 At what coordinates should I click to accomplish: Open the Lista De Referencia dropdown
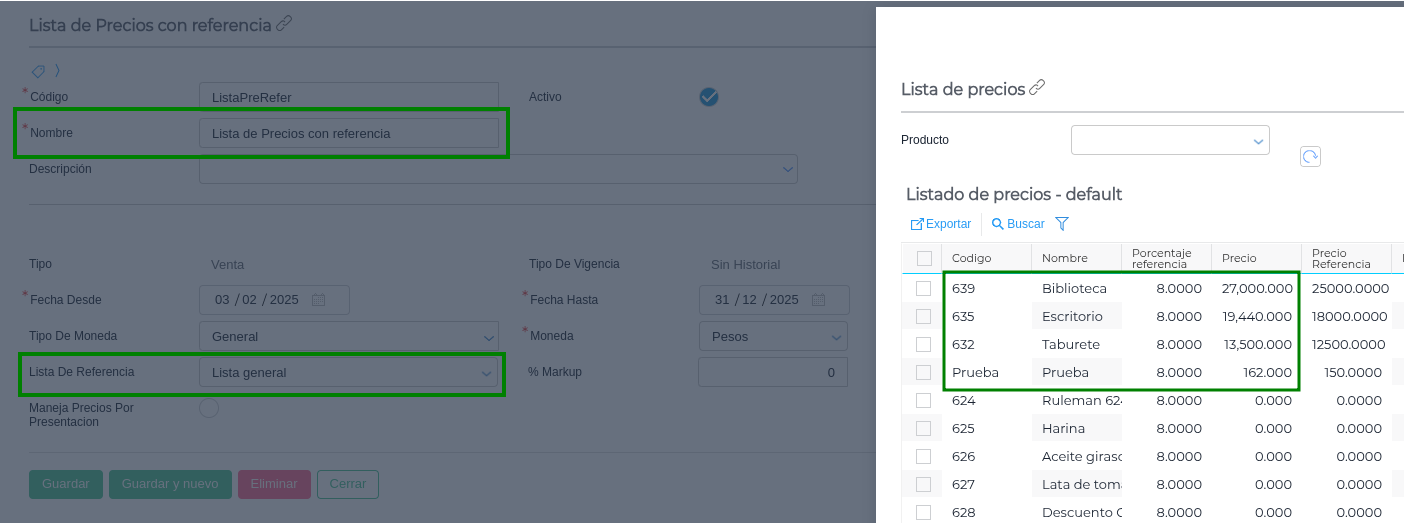[x=487, y=373]
